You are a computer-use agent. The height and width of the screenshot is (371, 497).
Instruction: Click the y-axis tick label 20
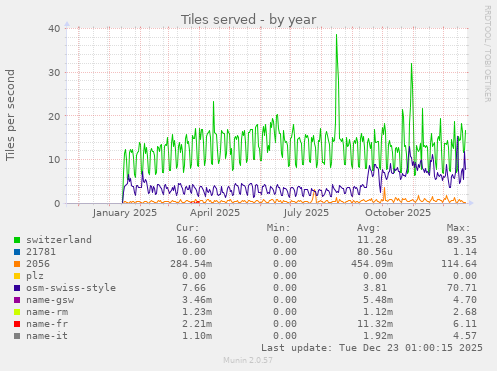click(x=54, y=116)
